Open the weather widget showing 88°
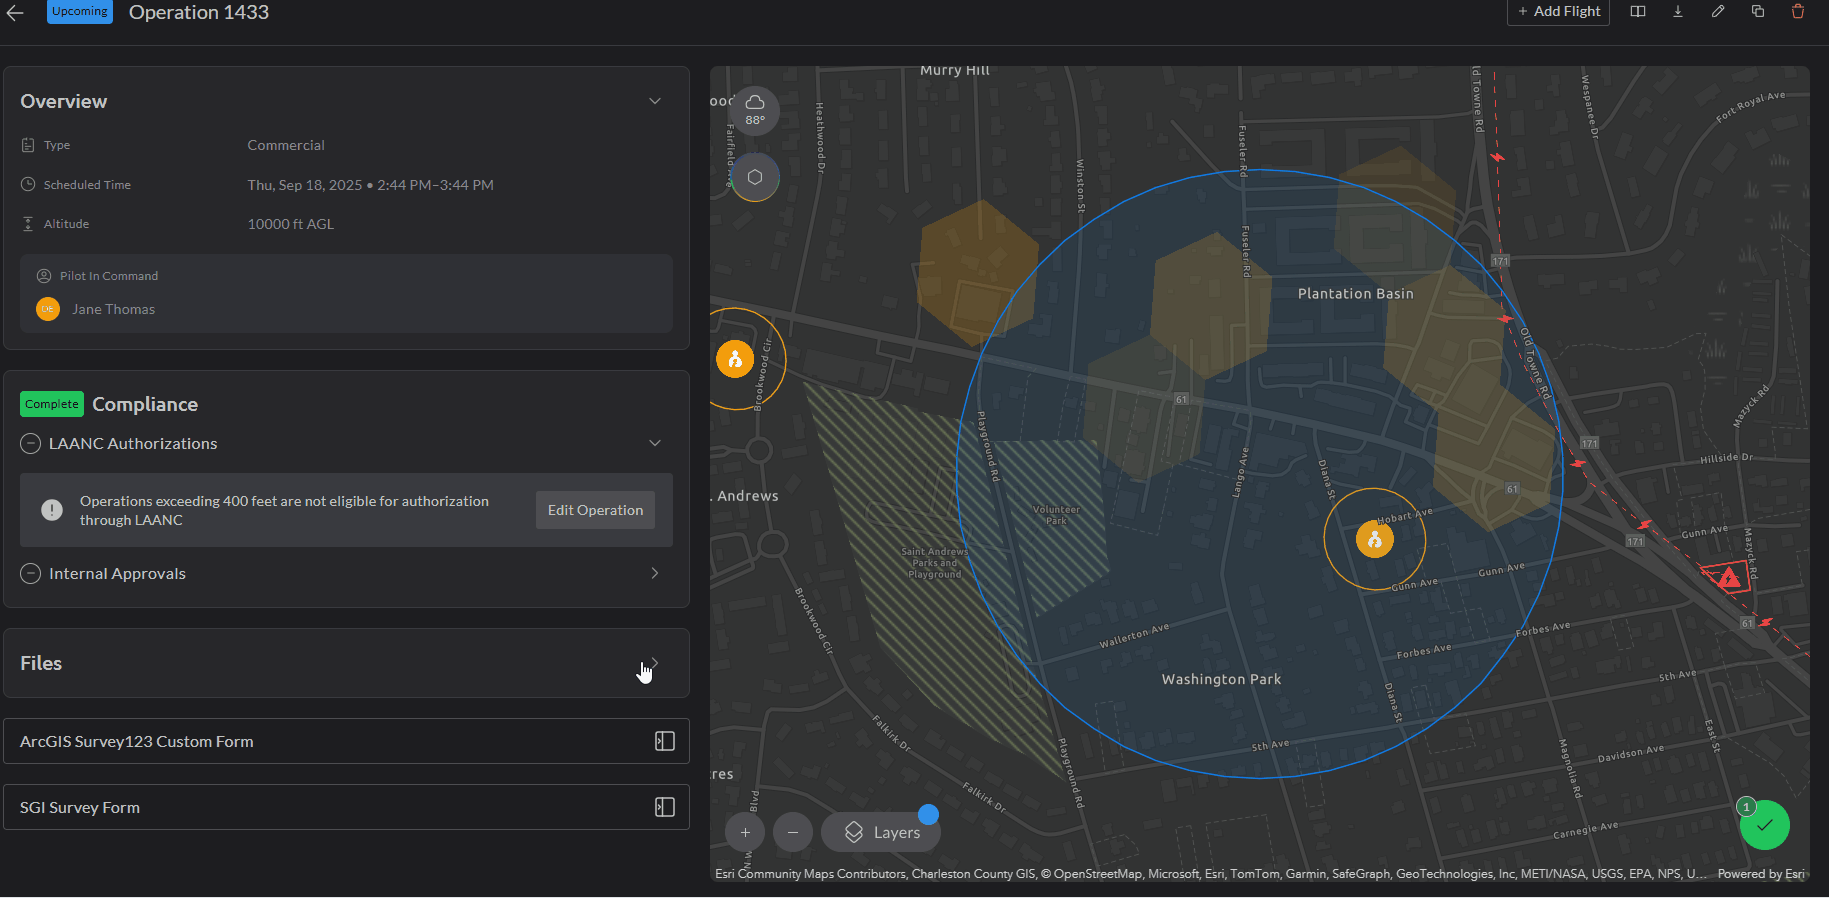Screen dimensions: 1829x898 (x=755, y=110)
